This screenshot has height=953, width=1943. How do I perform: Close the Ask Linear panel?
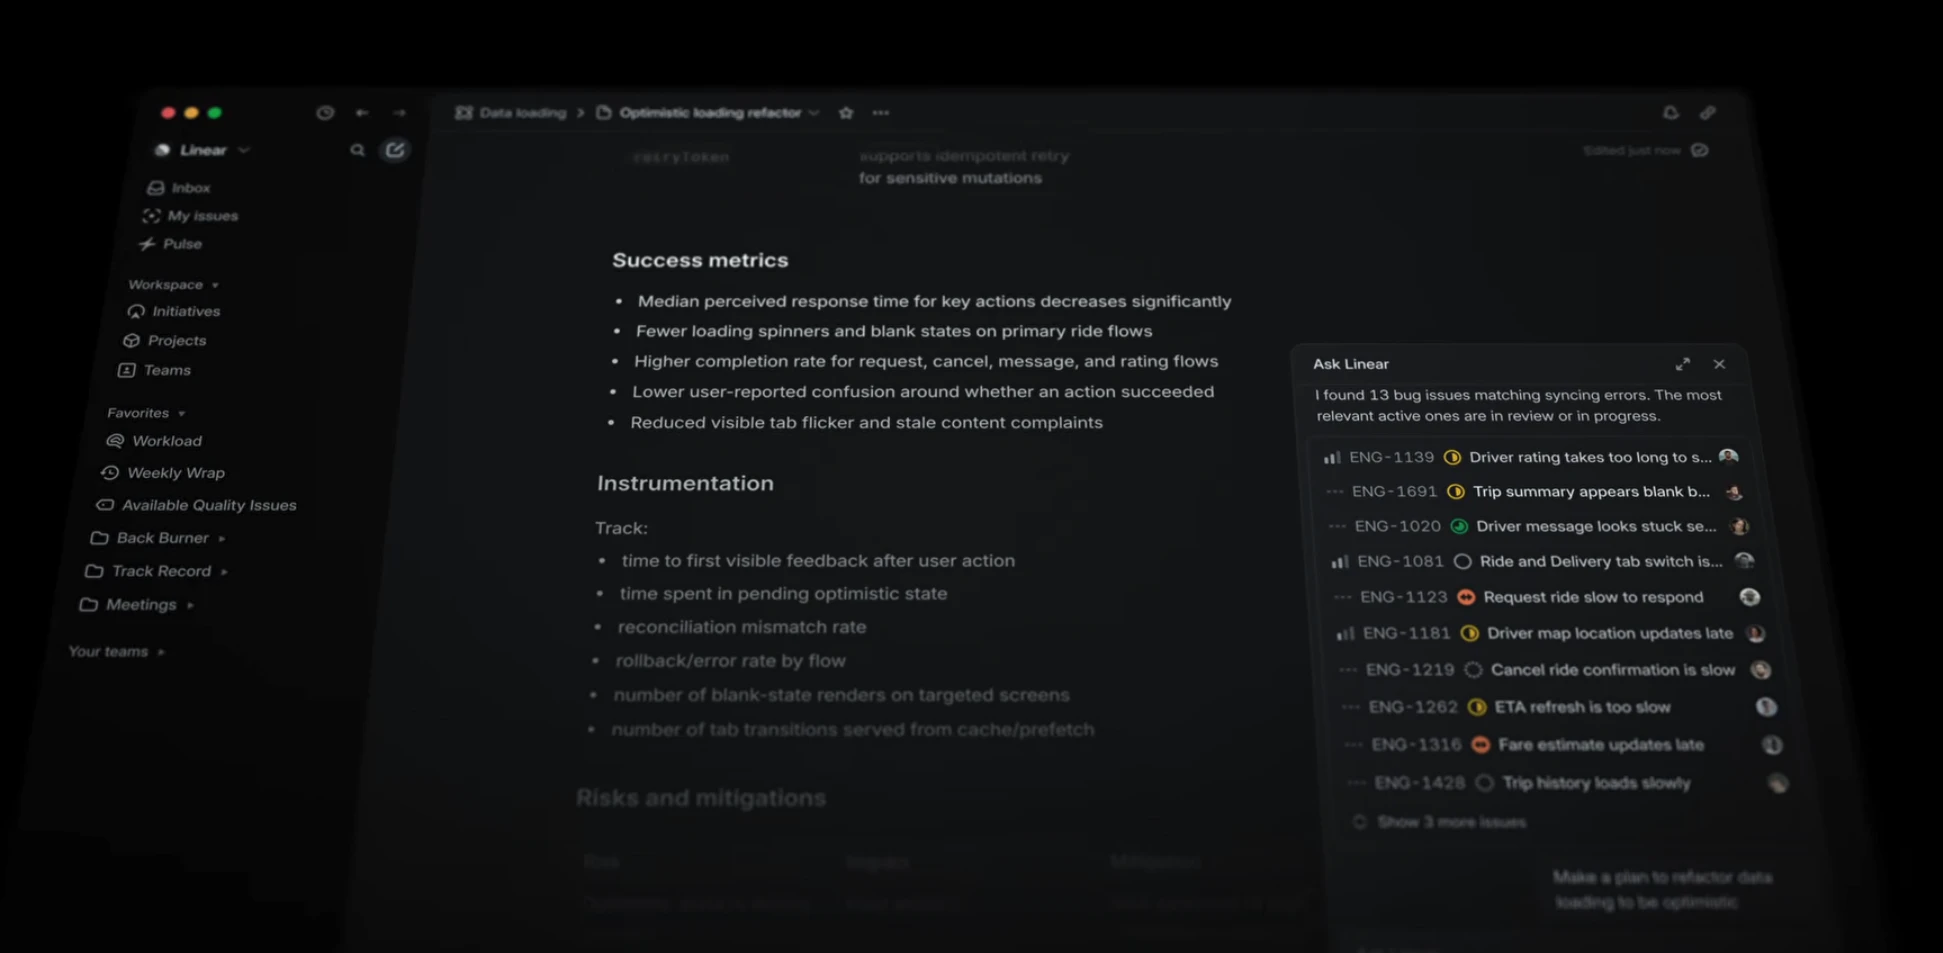click(1719, 364)
